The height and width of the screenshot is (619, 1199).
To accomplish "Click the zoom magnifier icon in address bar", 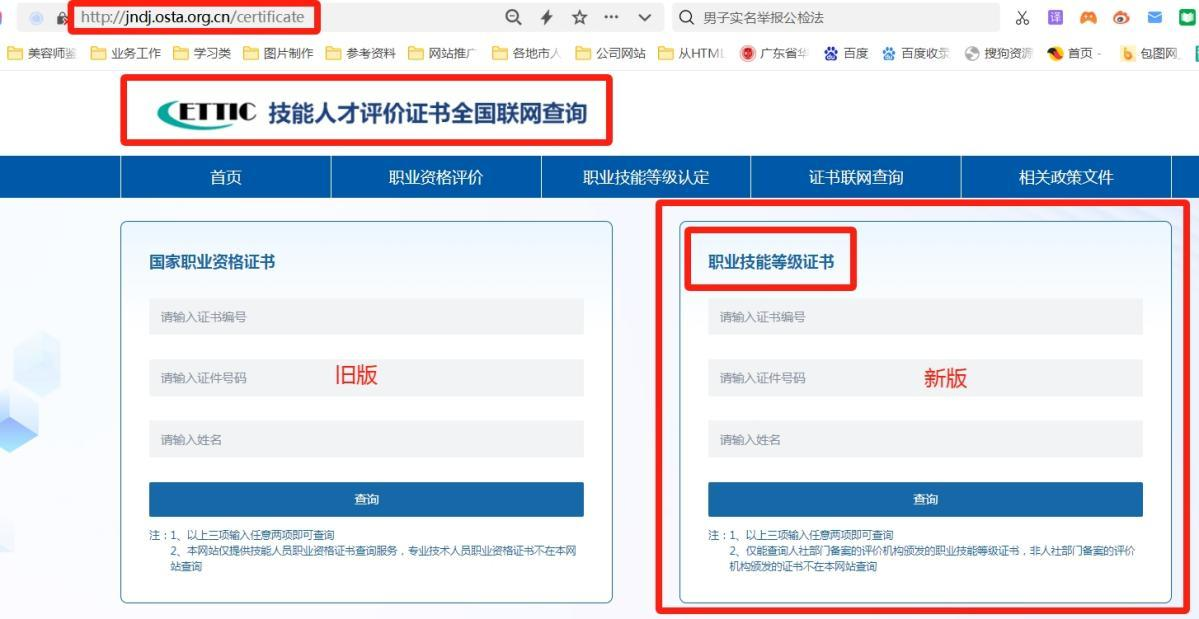I will (x=514, y=18).
